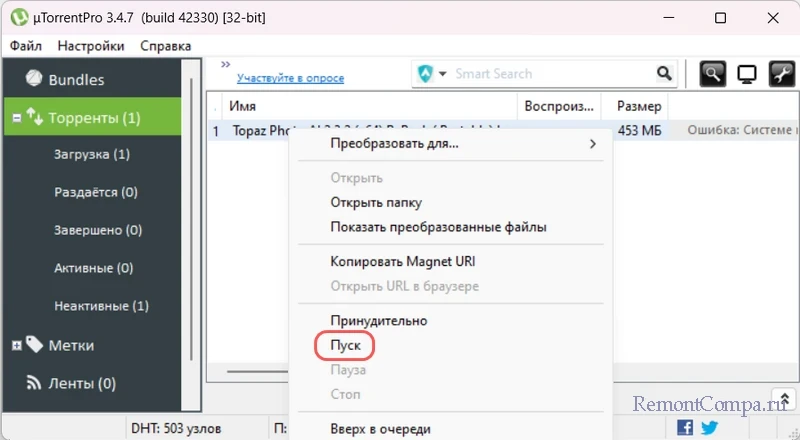Open Ленты (0) feeds section
Image resolution: width=800 pixels, height=440 pixels.
click(x=82, y=383)
